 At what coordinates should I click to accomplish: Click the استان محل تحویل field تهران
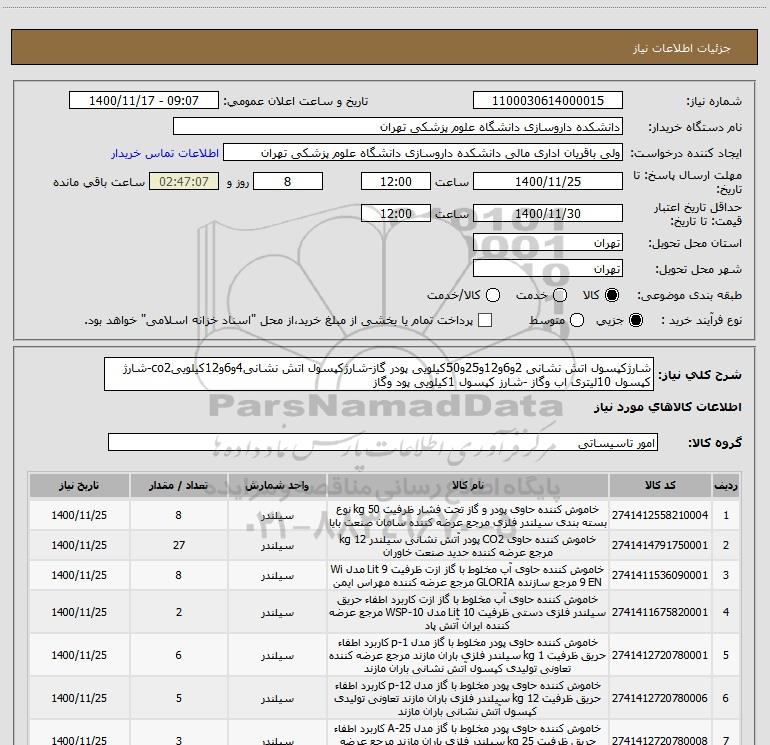pos(548,243)
